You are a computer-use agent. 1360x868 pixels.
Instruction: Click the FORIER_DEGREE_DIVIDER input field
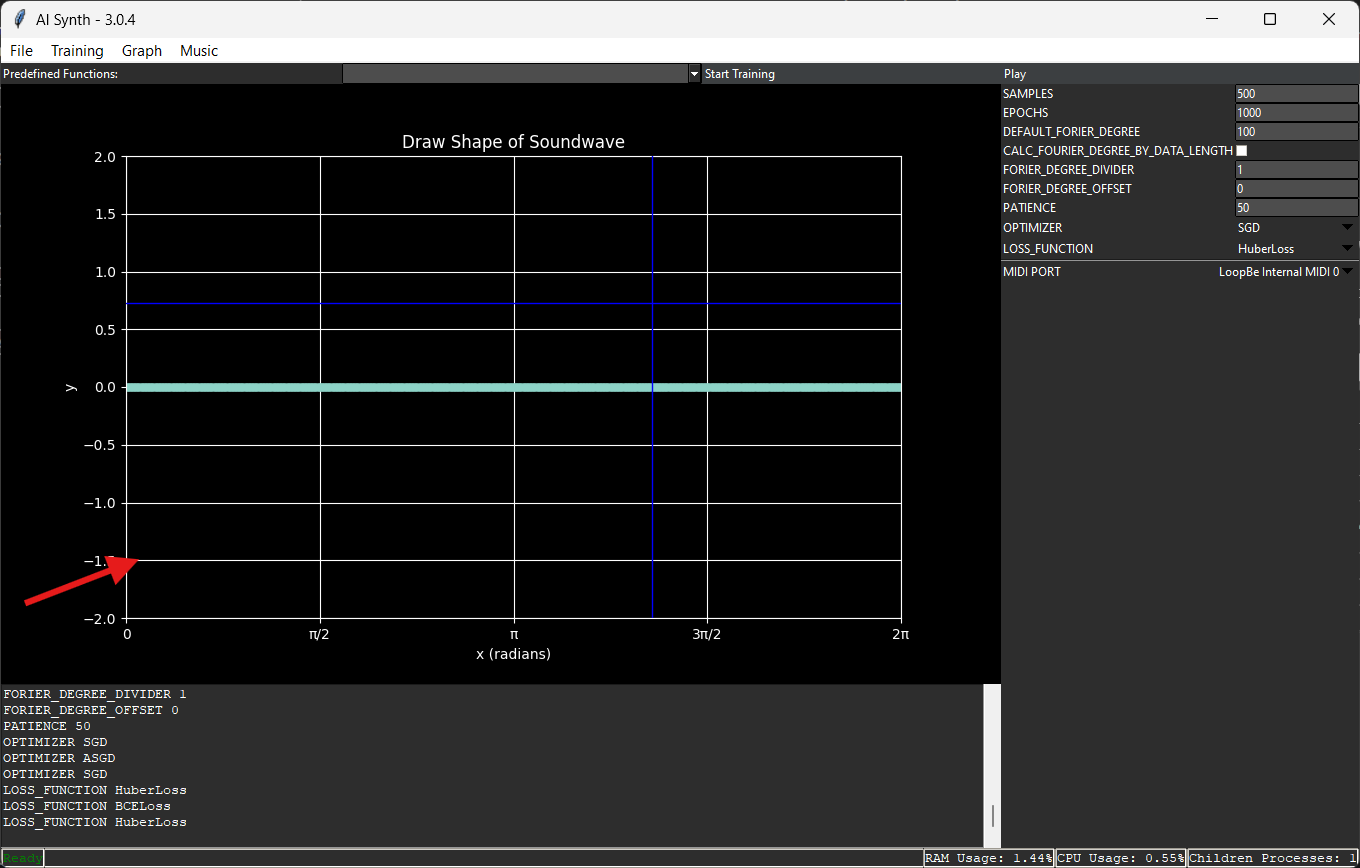pos(1297,170)
